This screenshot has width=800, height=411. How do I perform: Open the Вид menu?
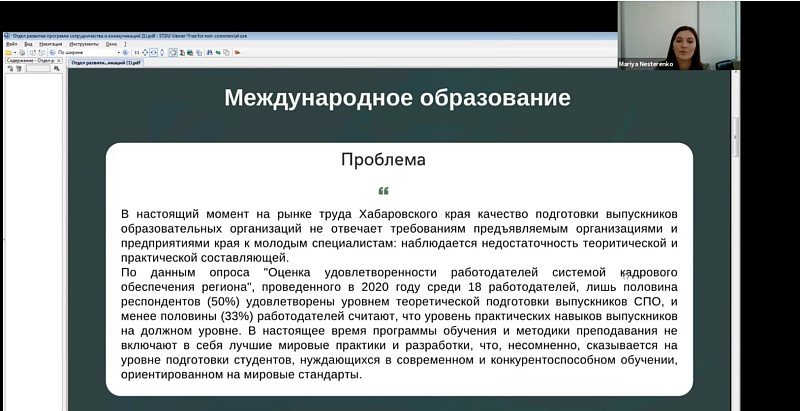[28, 44]
